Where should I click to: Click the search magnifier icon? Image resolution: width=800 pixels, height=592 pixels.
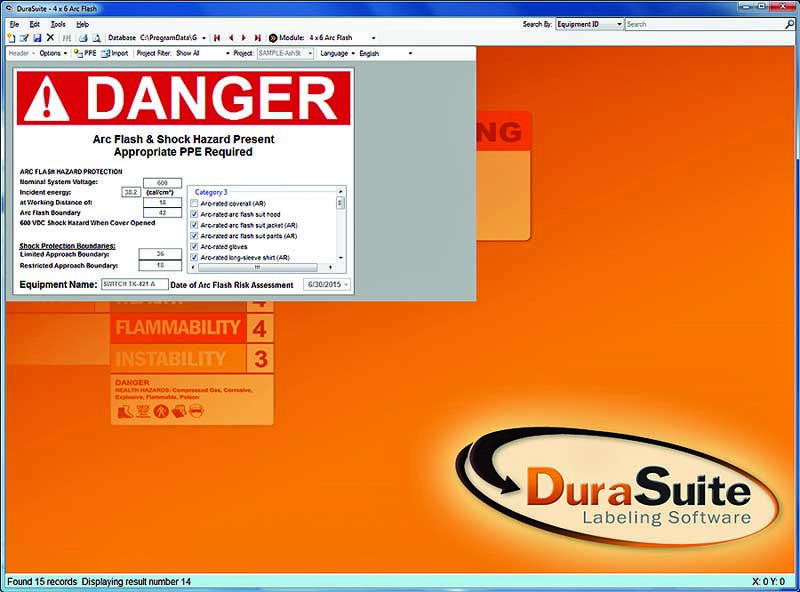pyautogui.click(x=790, y=24)
